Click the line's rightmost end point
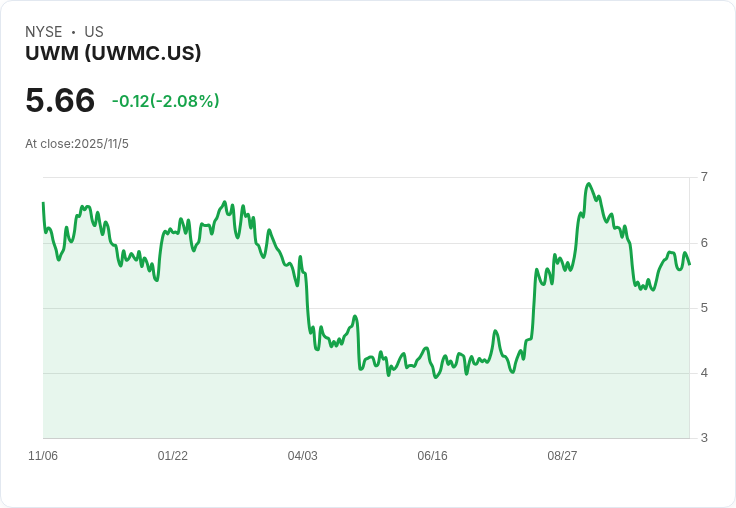This screenshot has height=508, width=736. pyautogui.click(x=689, y=264)
